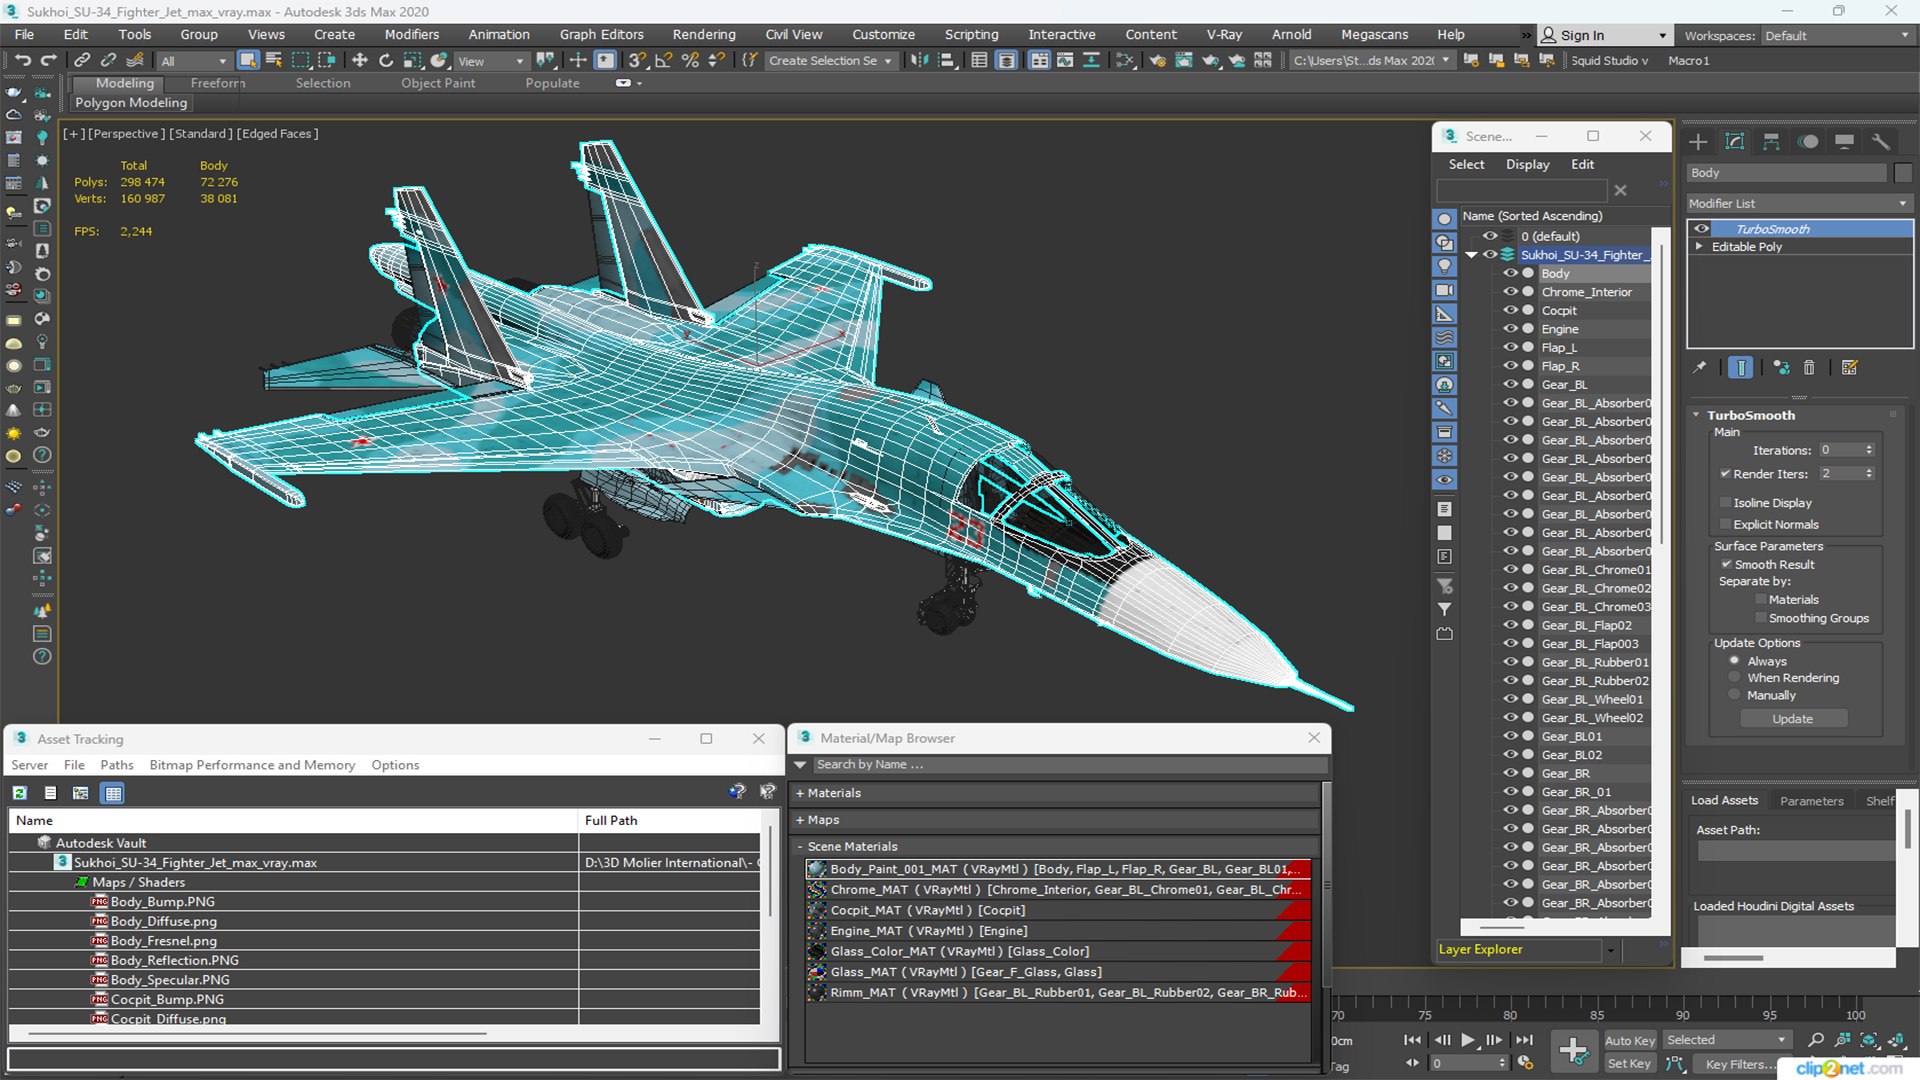Open the Workspaces Default dropdown
Screen dimensions: 1920x1080
tap(1836, 36)
